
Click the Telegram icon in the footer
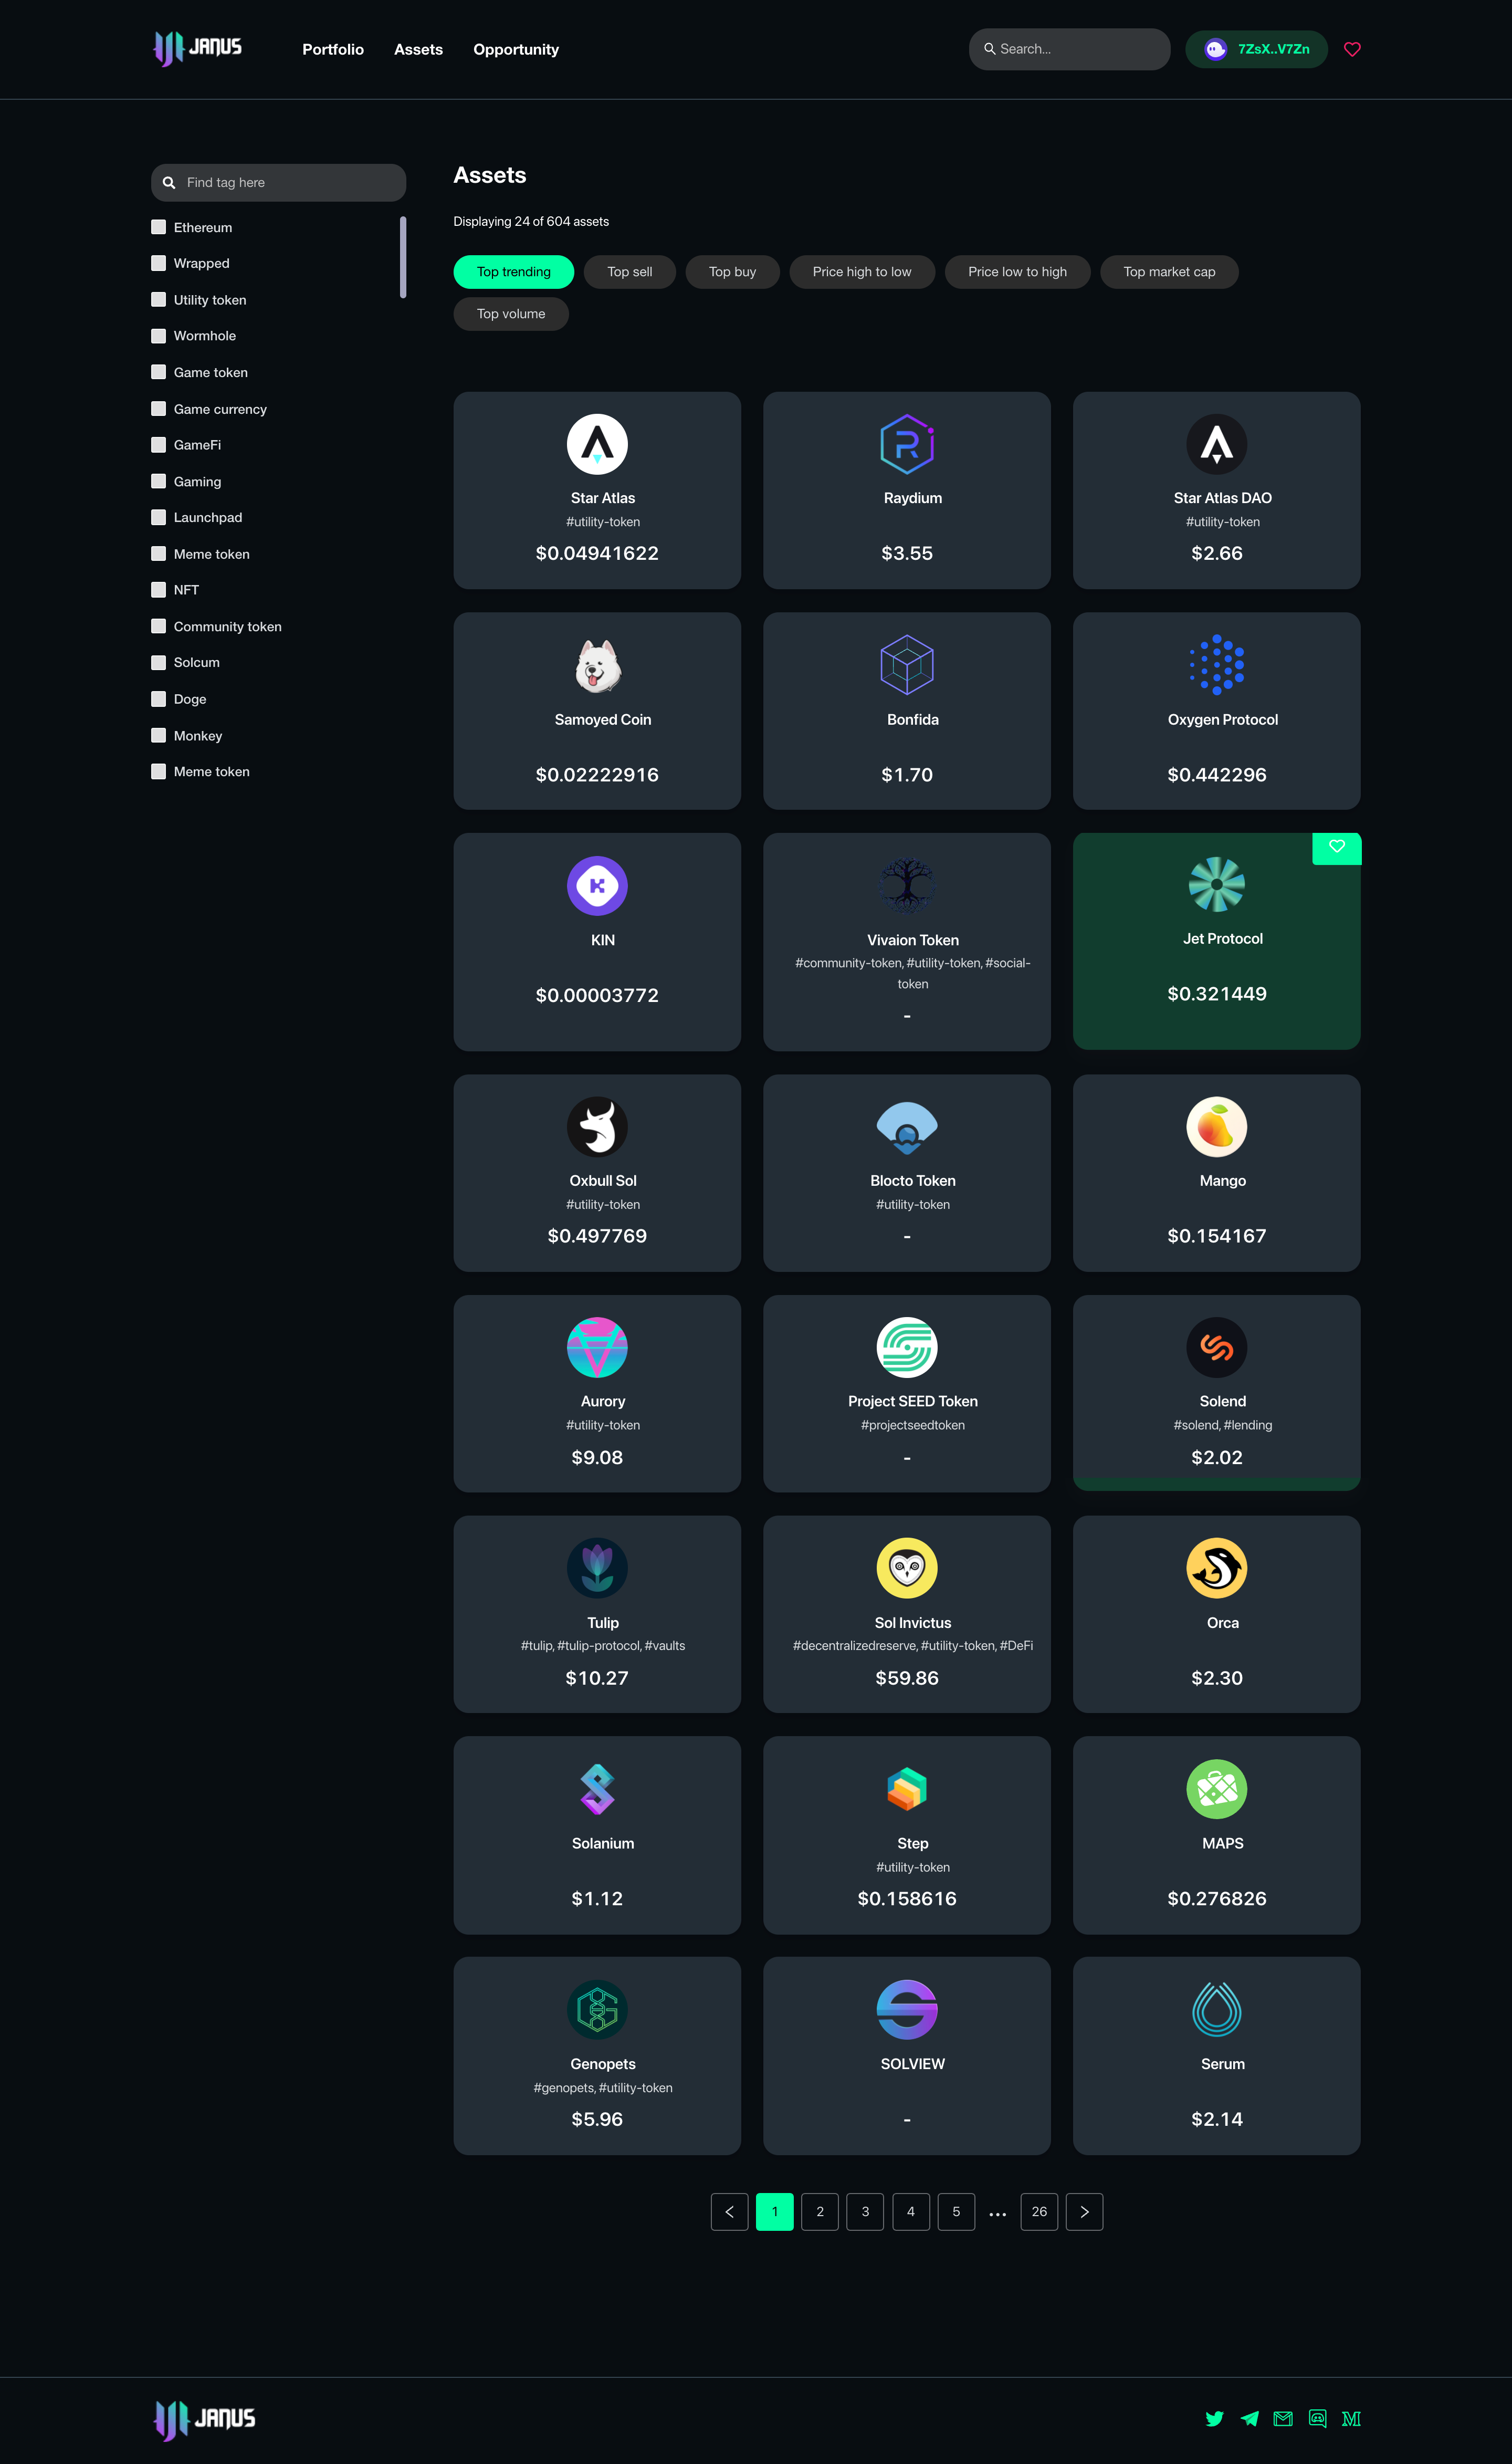1248,2418
